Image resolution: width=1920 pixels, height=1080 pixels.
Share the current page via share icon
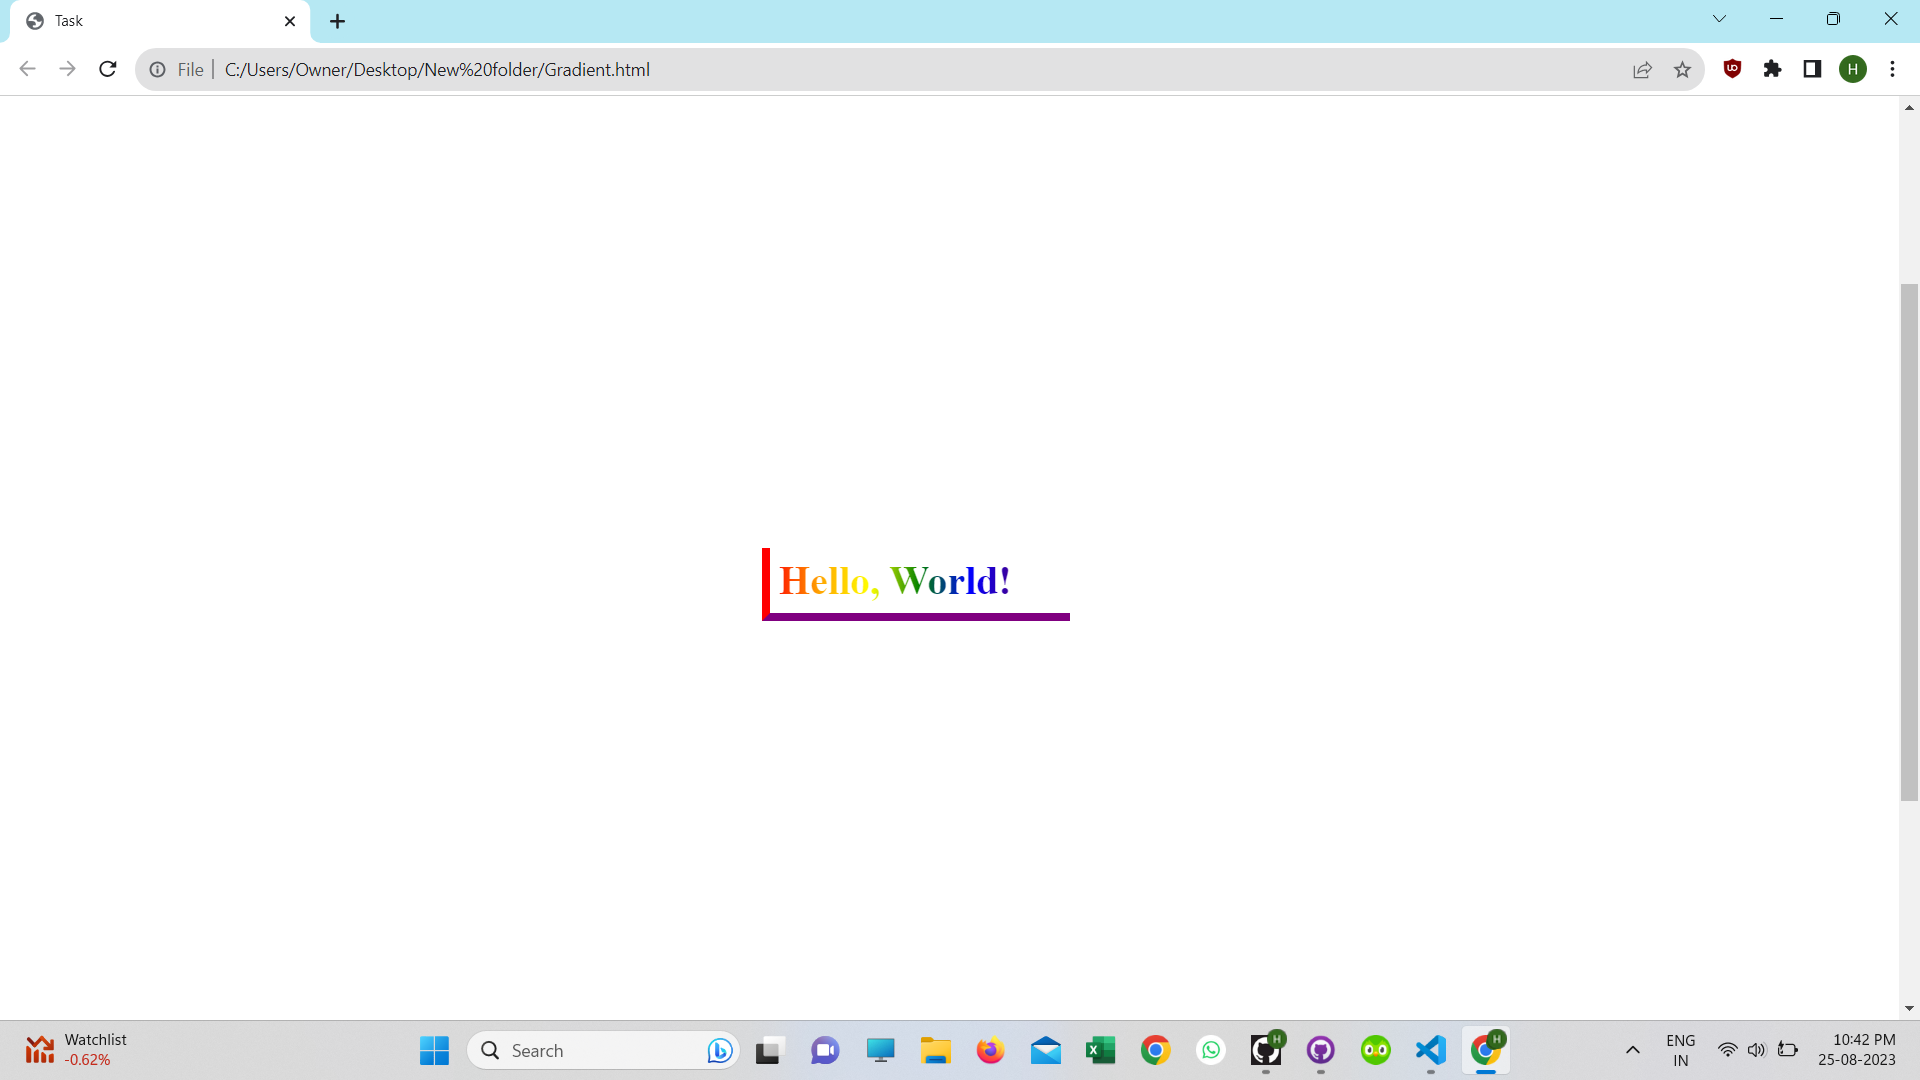1643,69
